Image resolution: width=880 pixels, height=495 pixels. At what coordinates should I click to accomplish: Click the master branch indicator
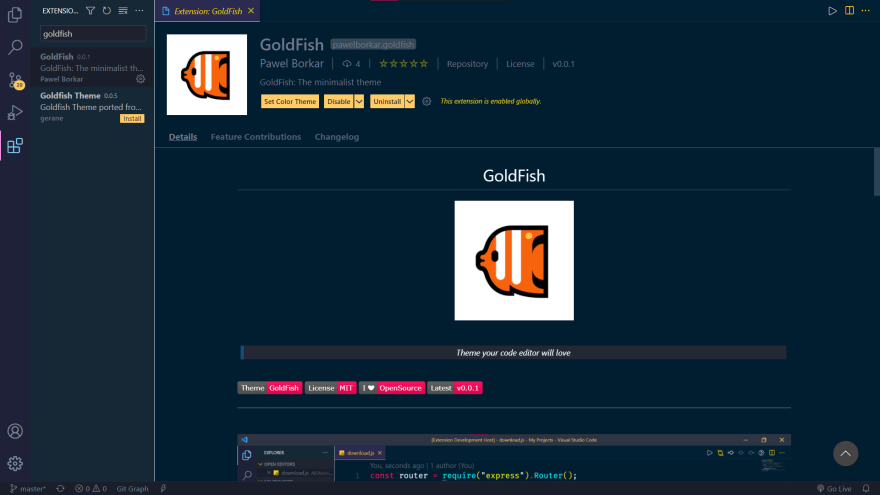28,489
